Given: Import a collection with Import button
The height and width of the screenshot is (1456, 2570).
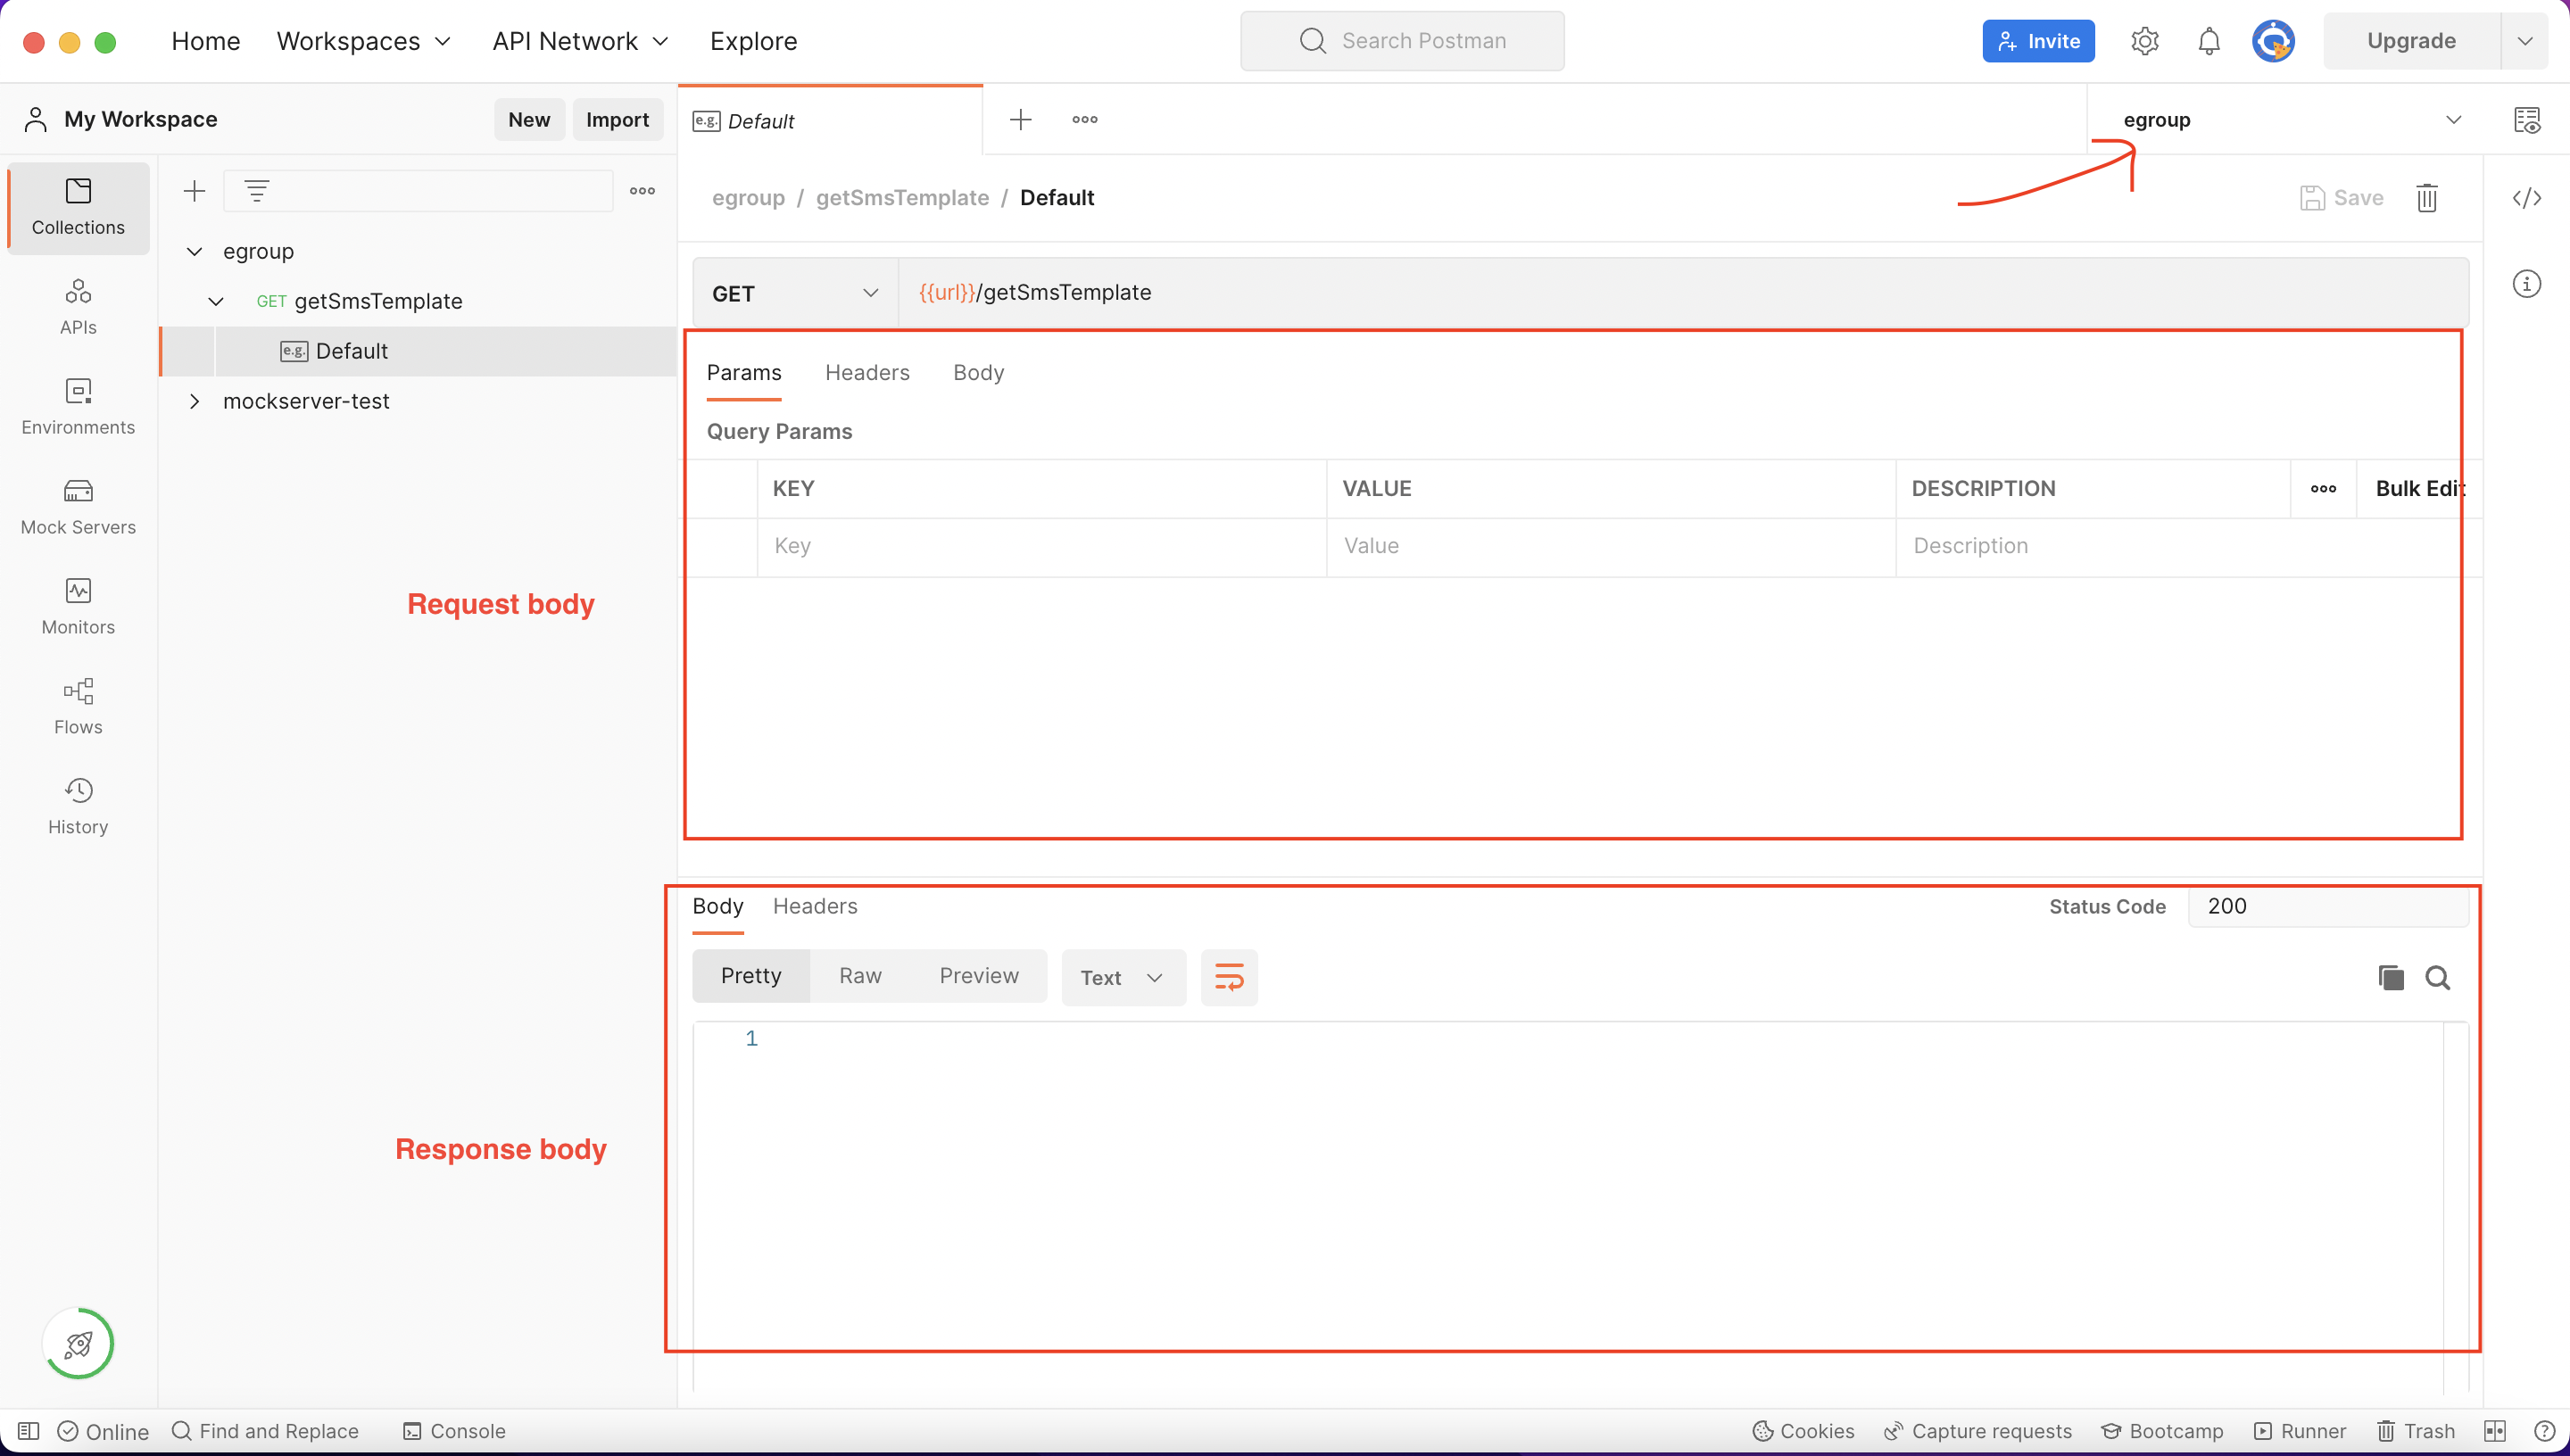Looking at the screenshot, I should (x=617, y=119).
